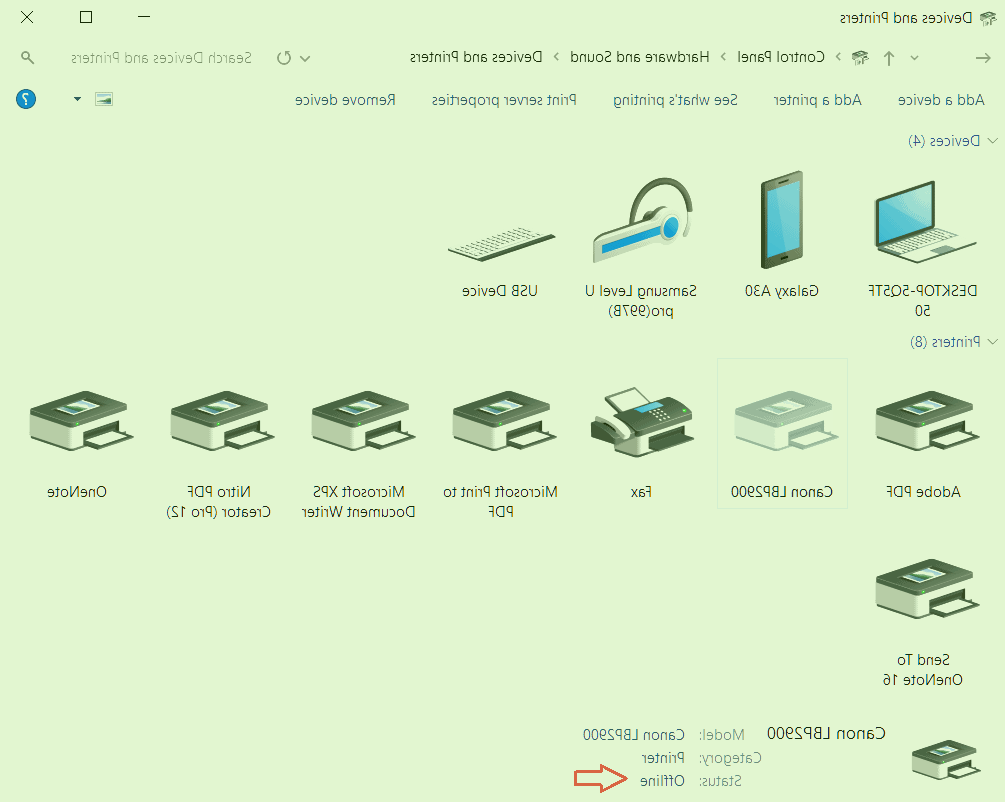Collapse the Devices (4) group

[992, 141]
